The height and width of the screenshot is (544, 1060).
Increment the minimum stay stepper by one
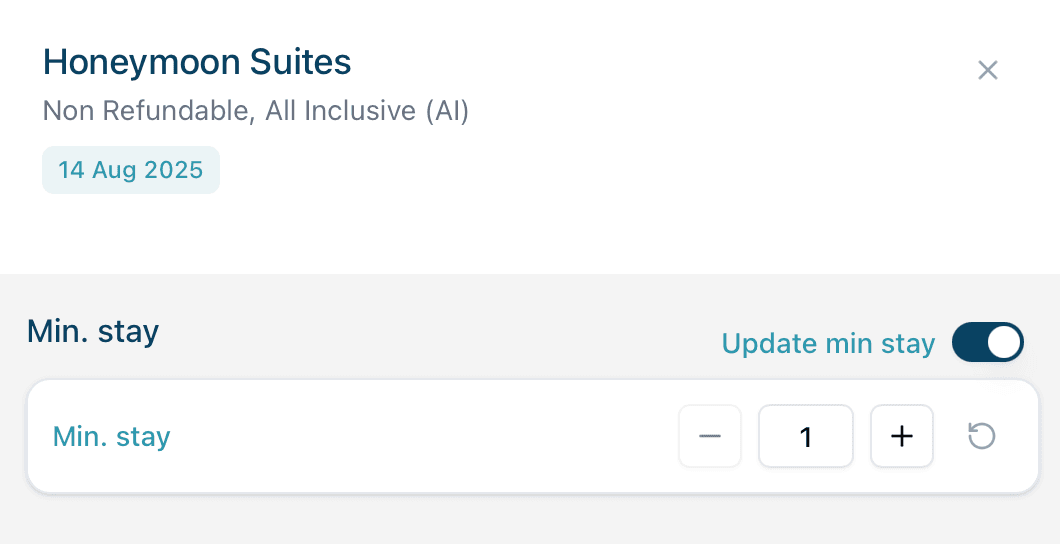(902, 436)
